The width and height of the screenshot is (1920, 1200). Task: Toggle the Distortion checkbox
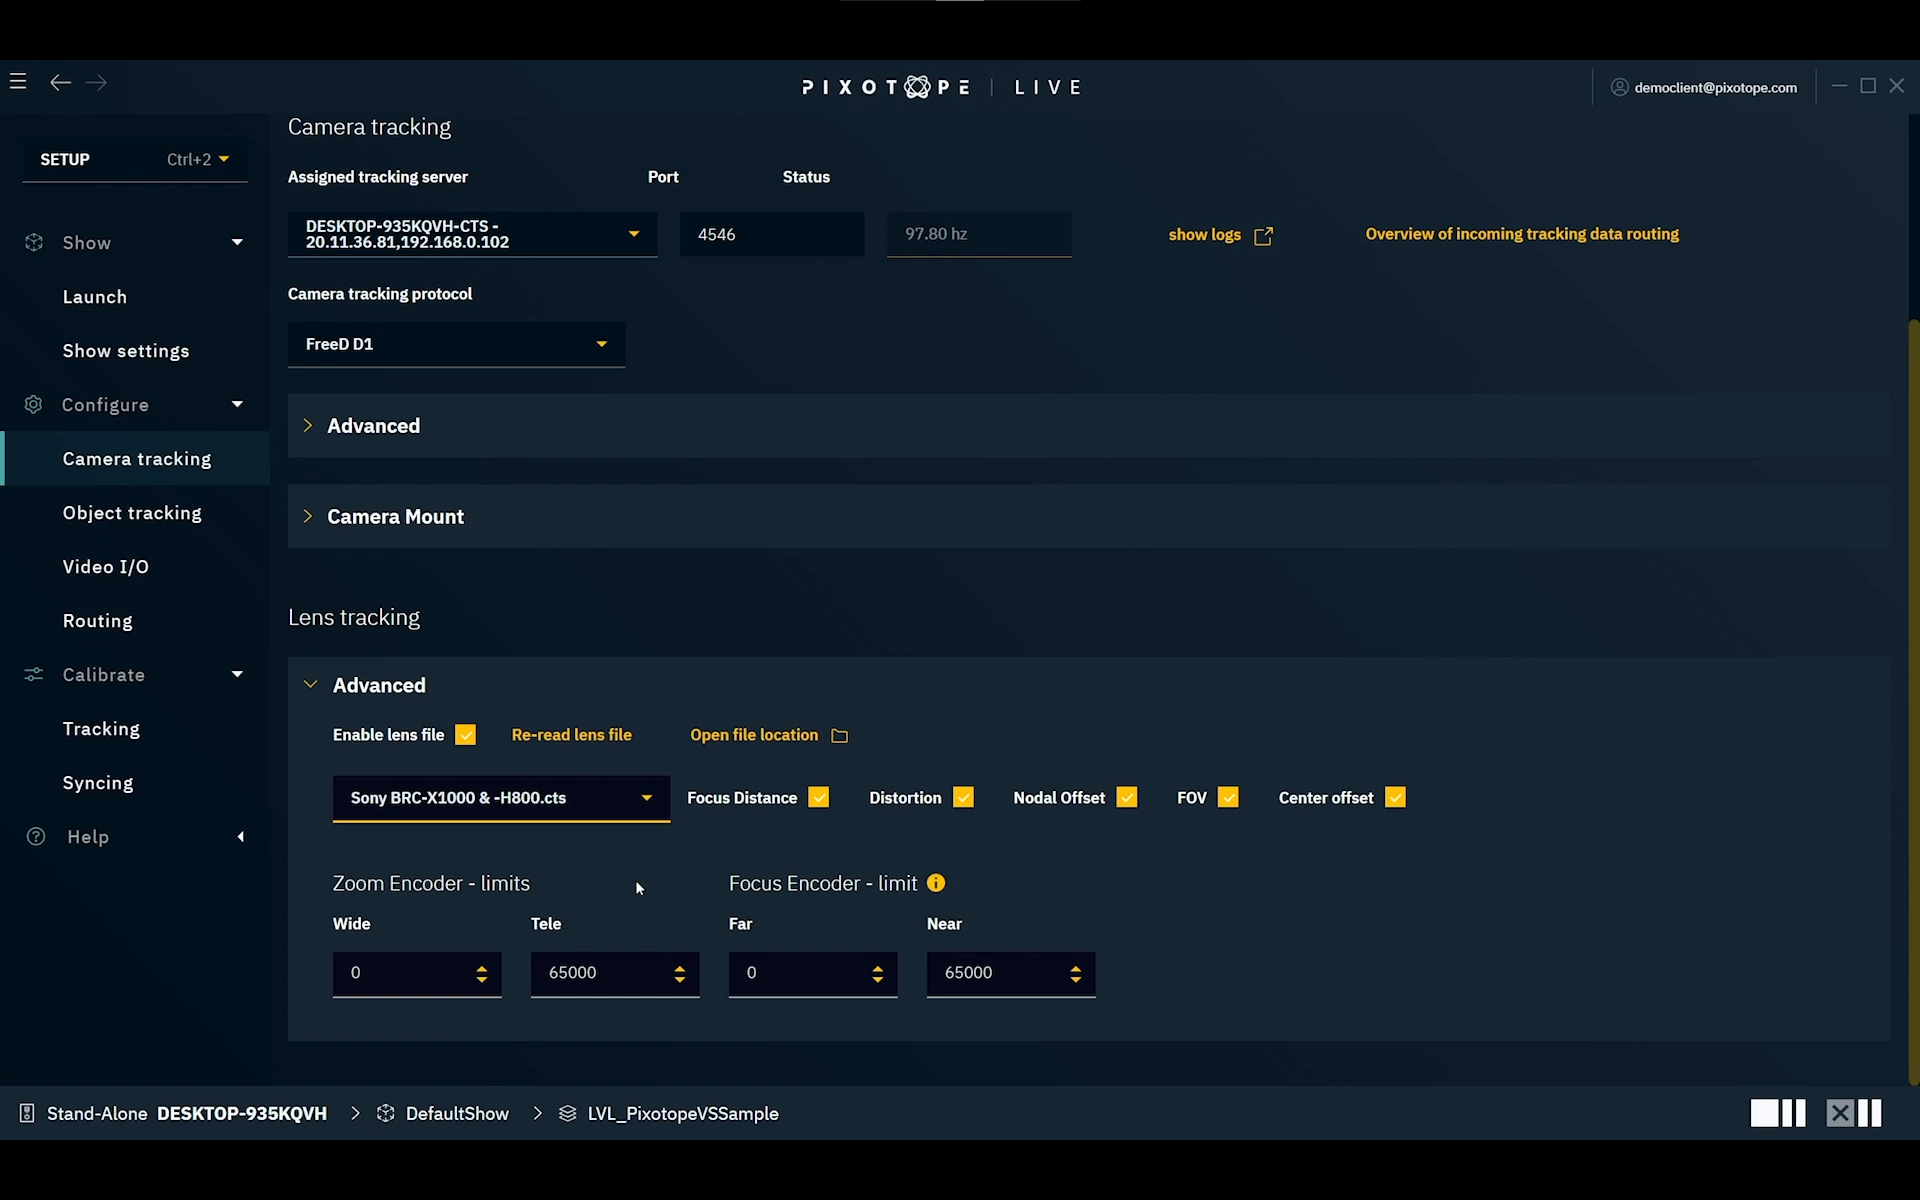pyautogui.click(x=963, y=797)
